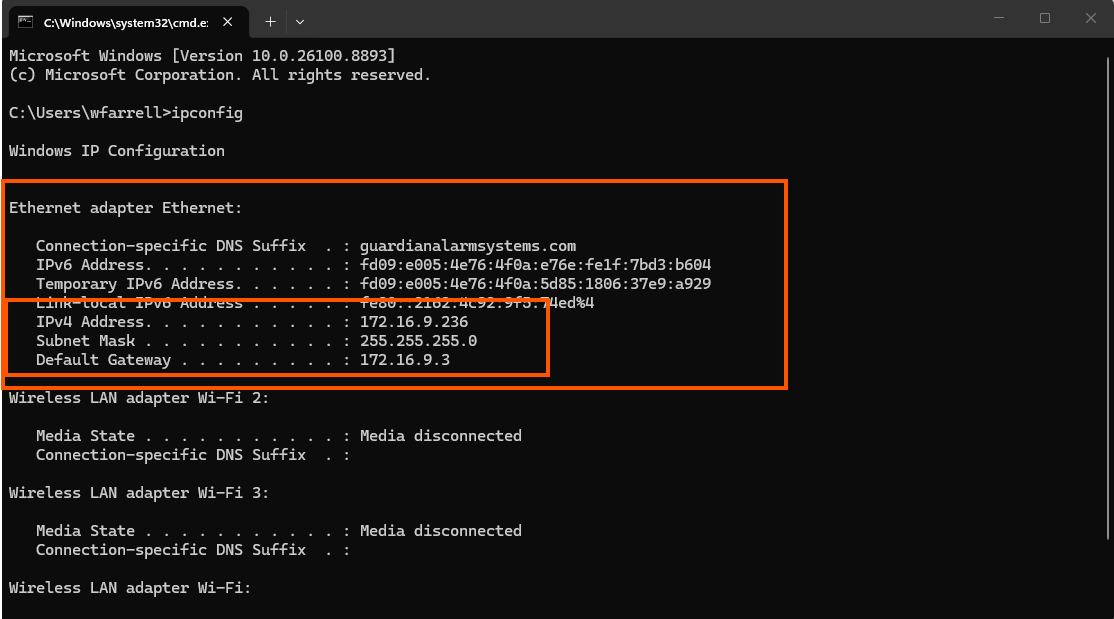Click the Windows IP Configuration line

pos(117,151)
